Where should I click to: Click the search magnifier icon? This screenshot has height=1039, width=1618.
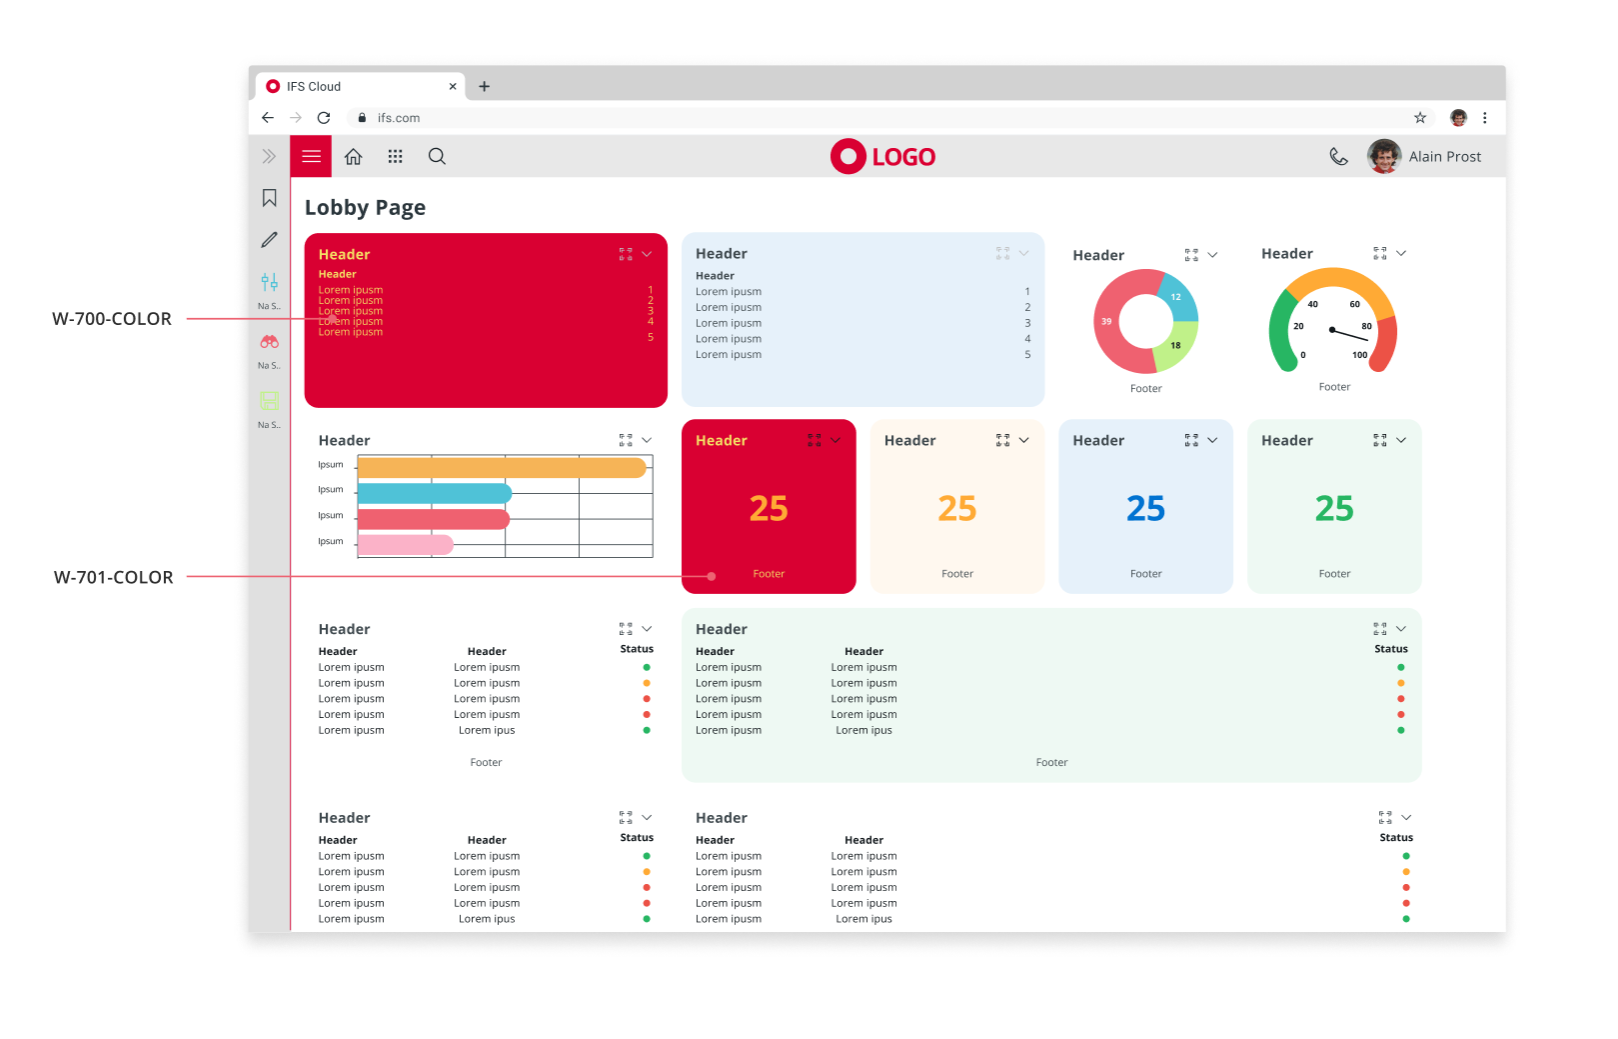pos(437,157)
